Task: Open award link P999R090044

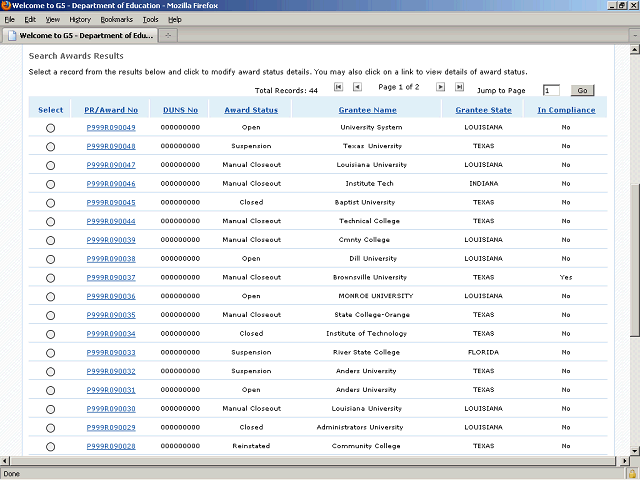Action: click(x=111, y=221)
